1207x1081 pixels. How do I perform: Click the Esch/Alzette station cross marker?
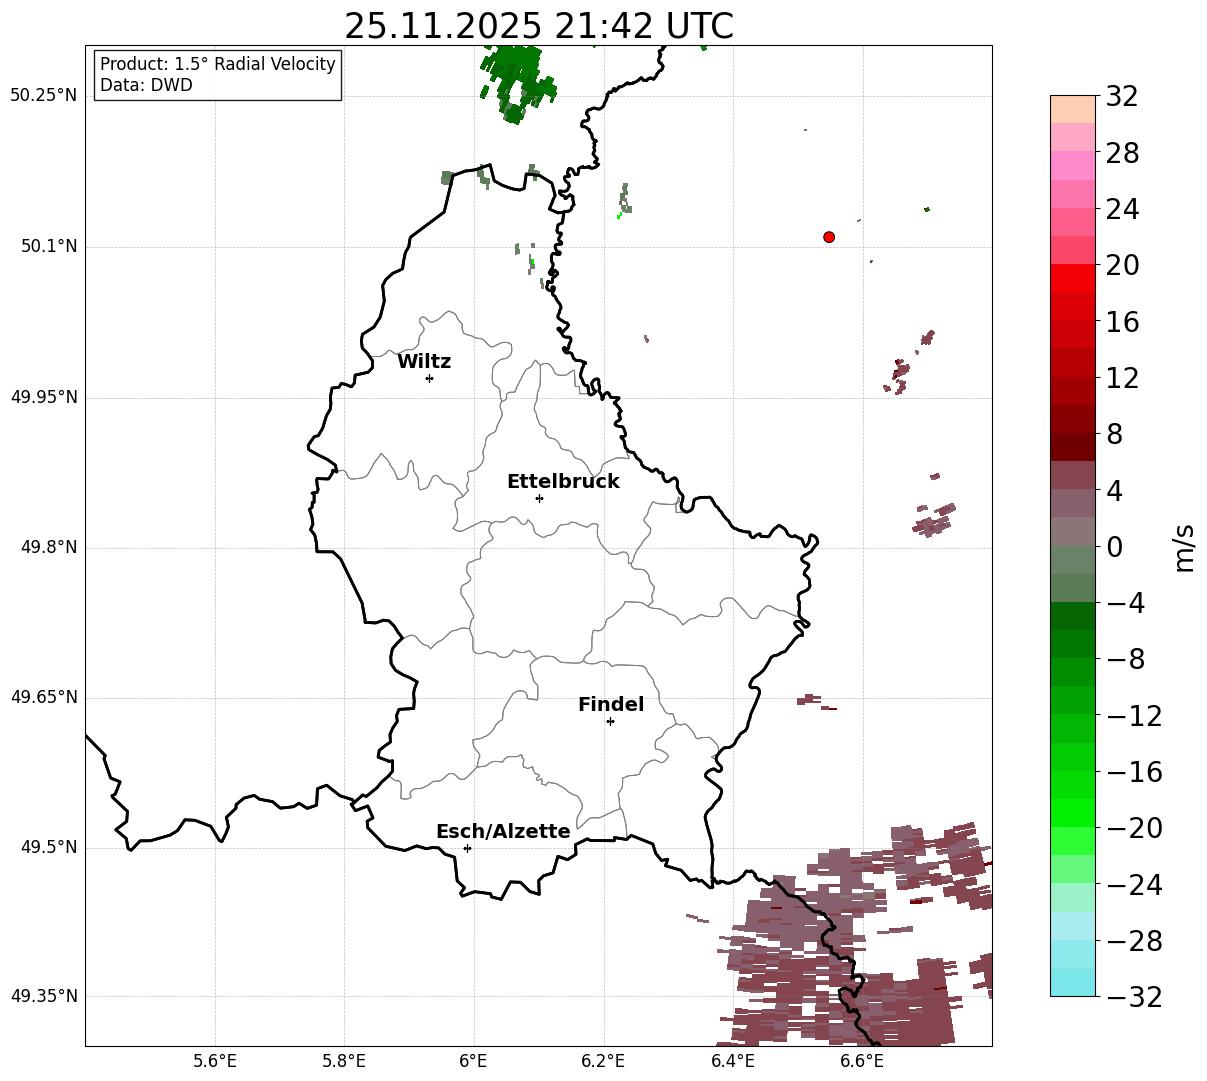(x=467, y=848)
